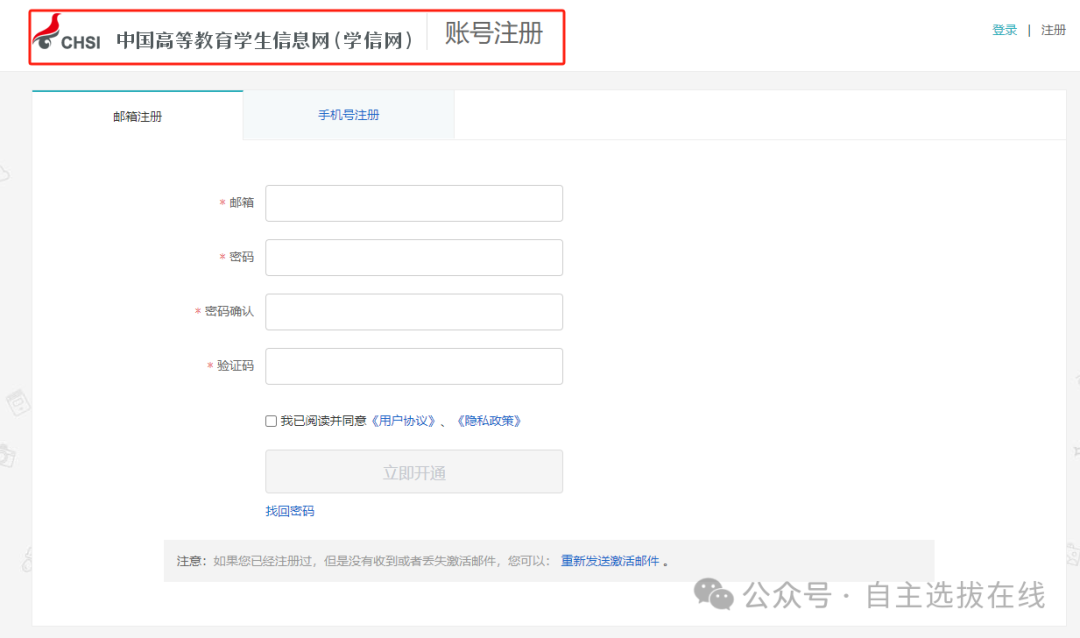Image resolution: width=1080 pixels, height=638 pixels.
Task: Follow the 找回密码 link
Action: [289, 511]
